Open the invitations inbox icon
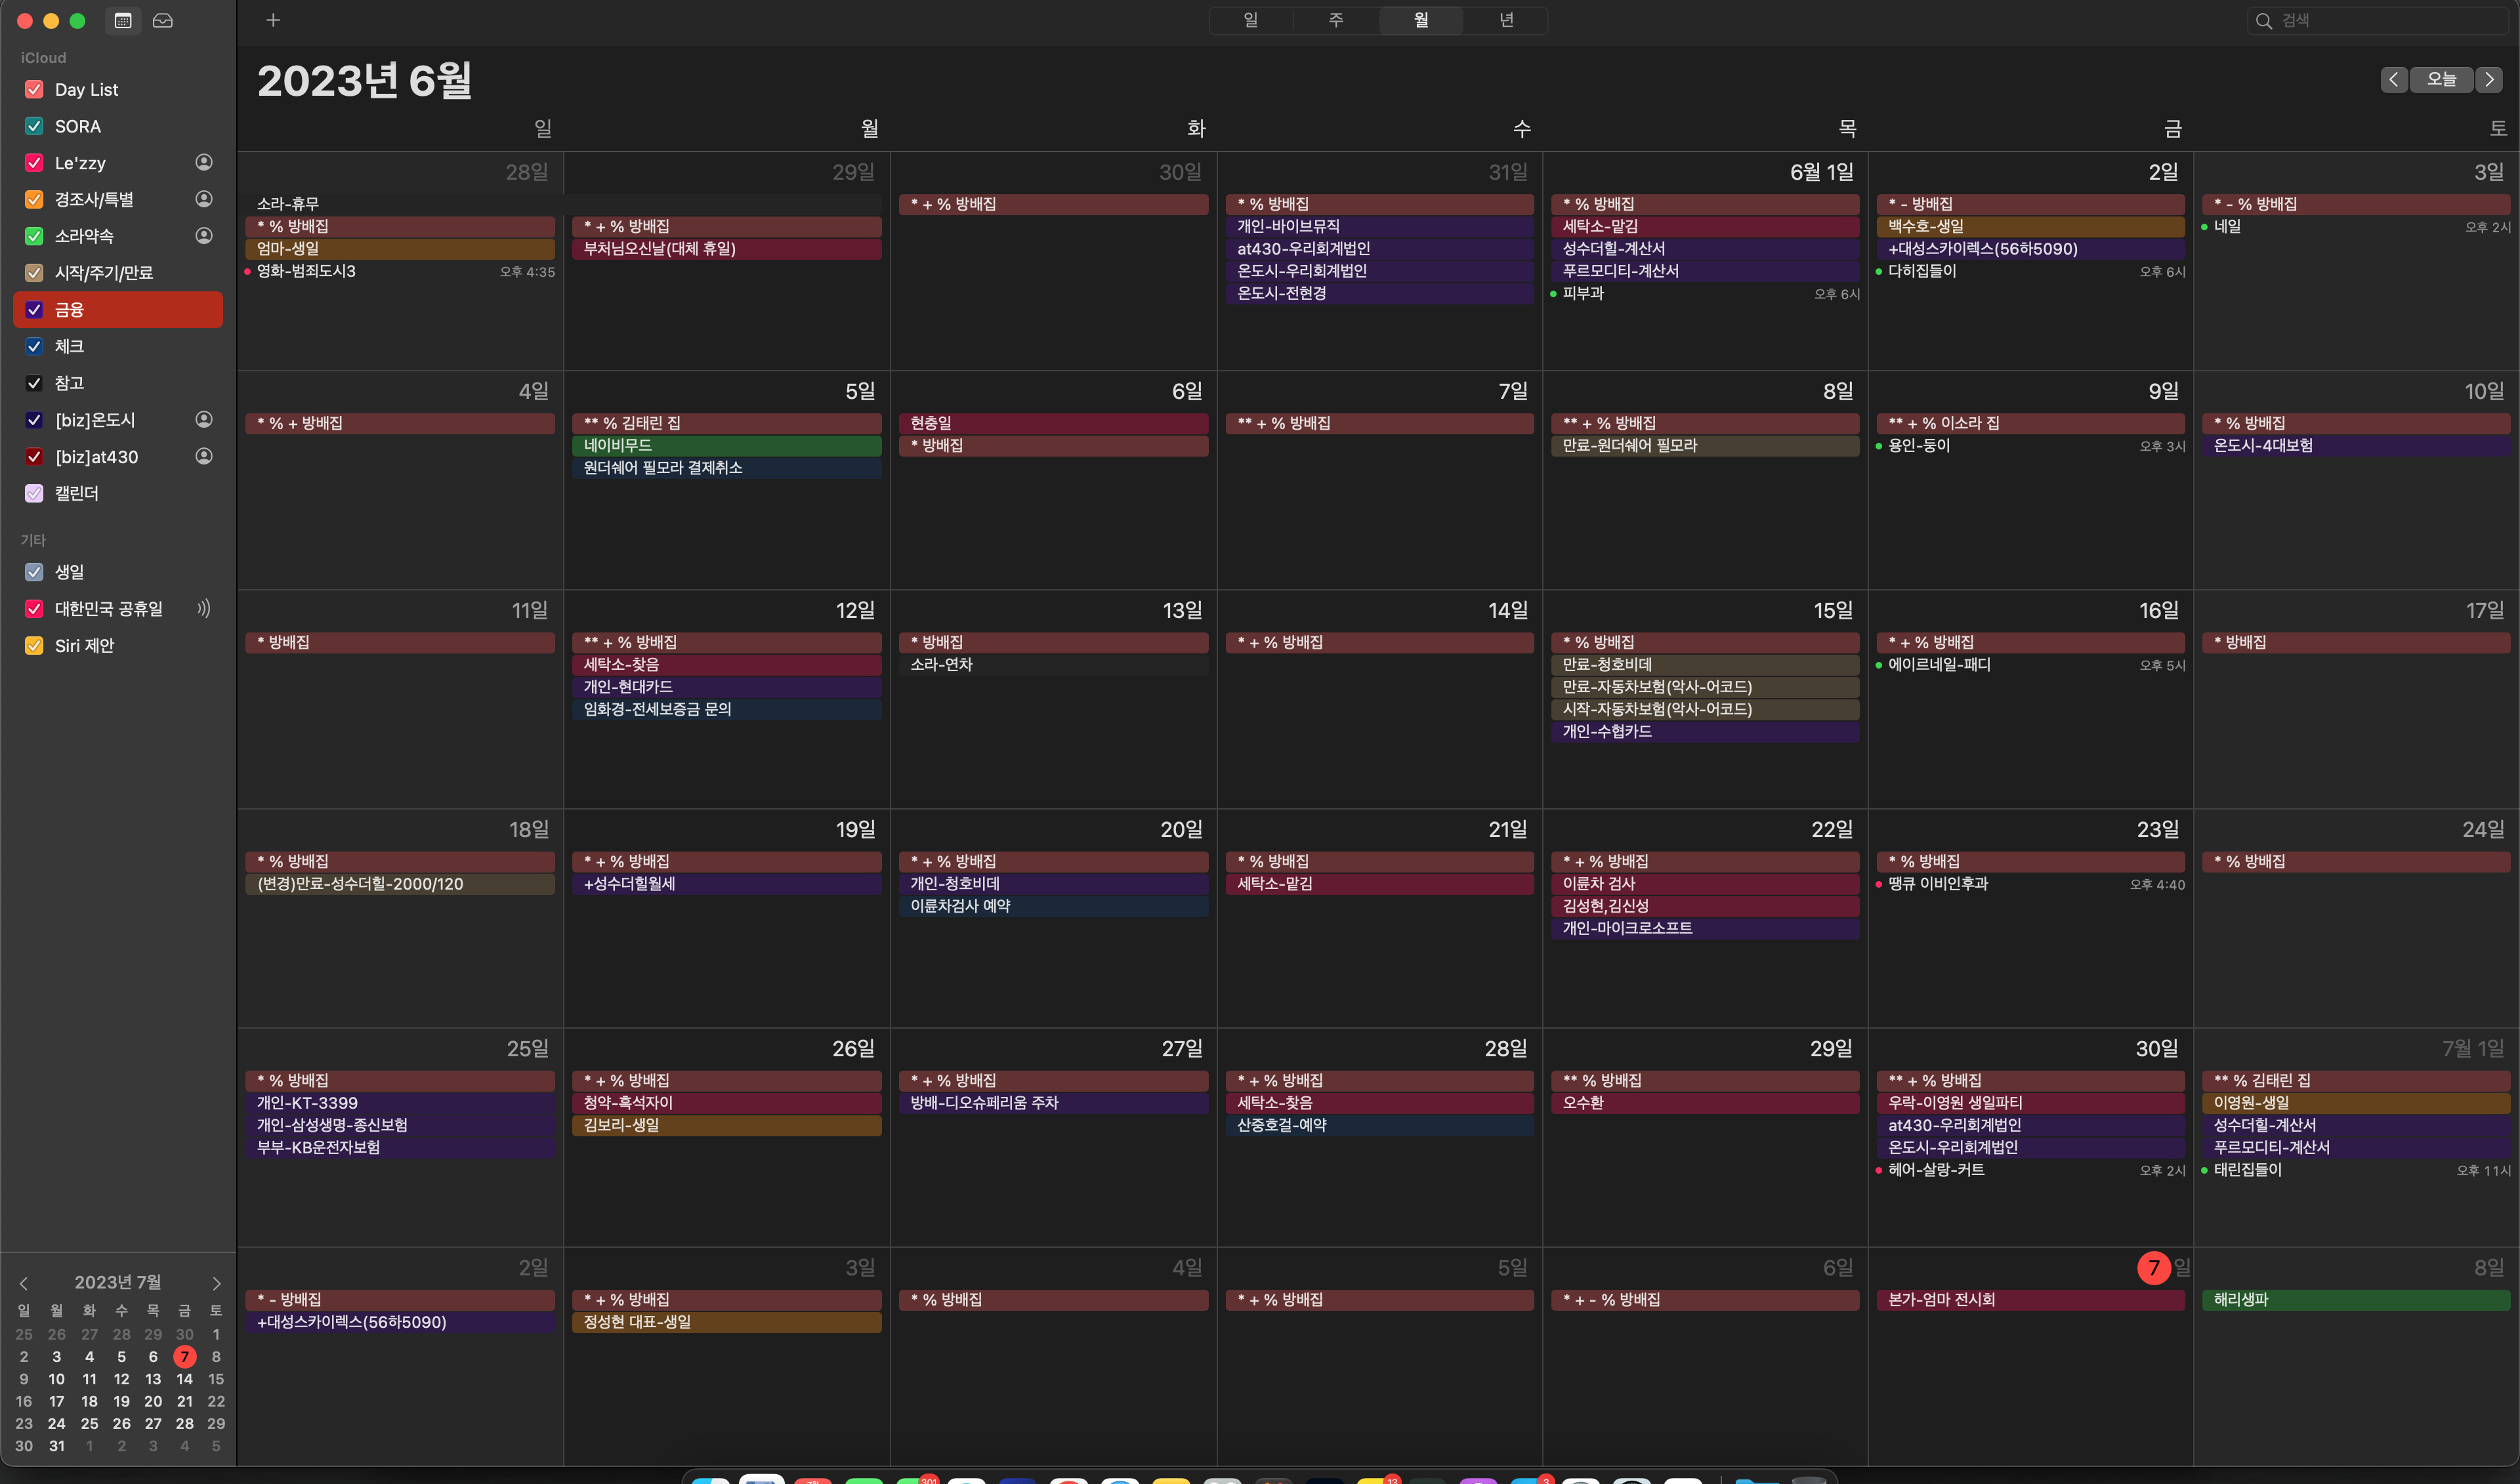The image size is (2520, 1484). pyautogui.click(x=163, y=21)
